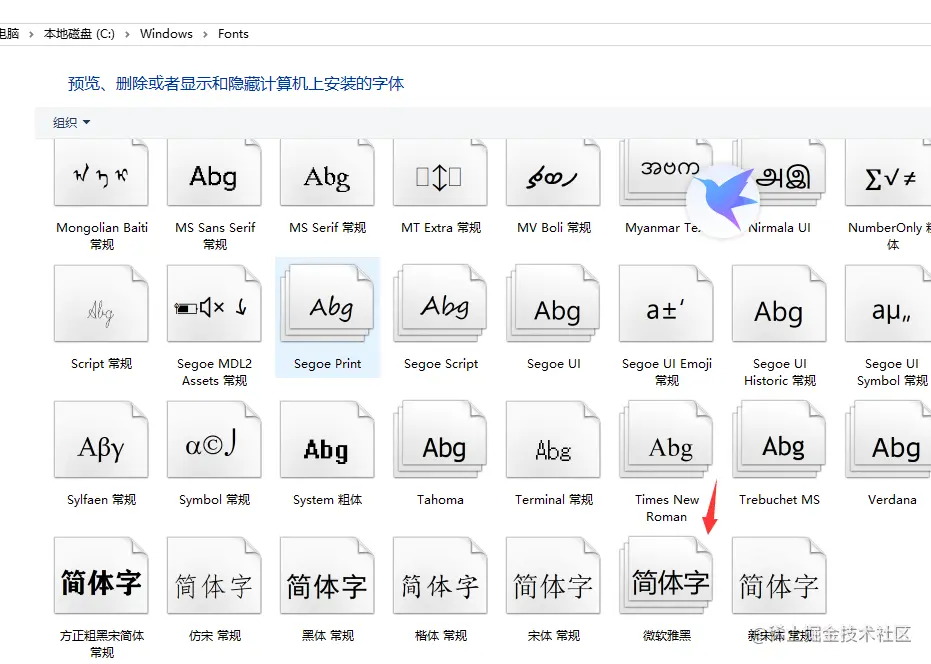Click the MV Boli 常规 label

(554, 227)
